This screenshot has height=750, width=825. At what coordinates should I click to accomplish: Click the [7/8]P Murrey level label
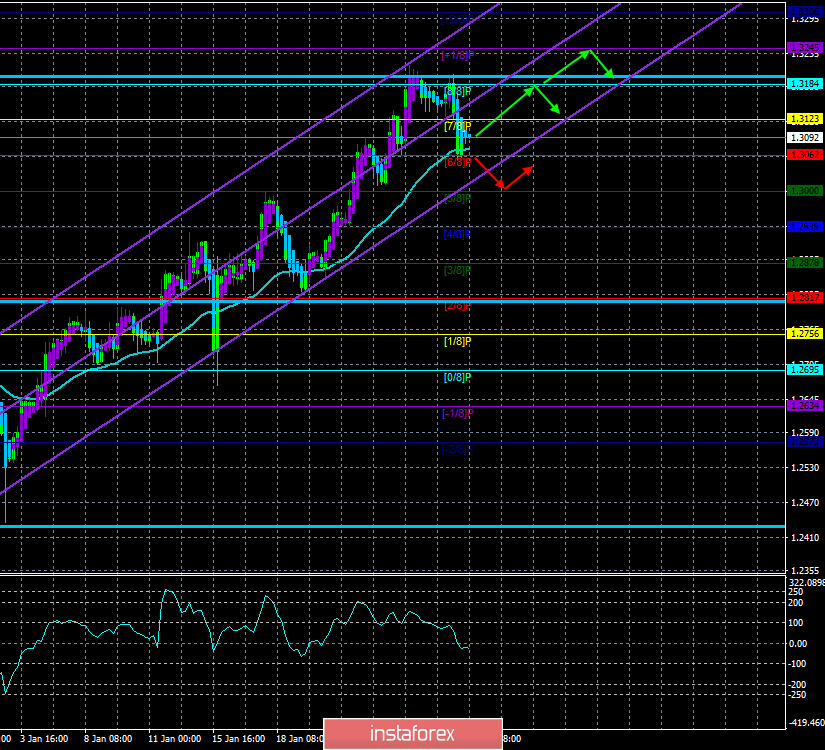pos(457,126)
